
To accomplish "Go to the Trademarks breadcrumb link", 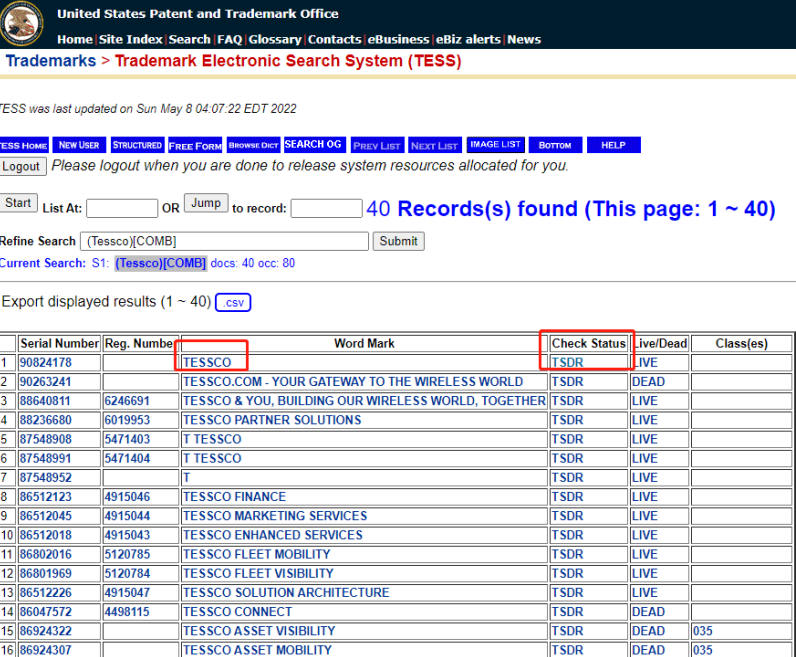I will [51, 61].
